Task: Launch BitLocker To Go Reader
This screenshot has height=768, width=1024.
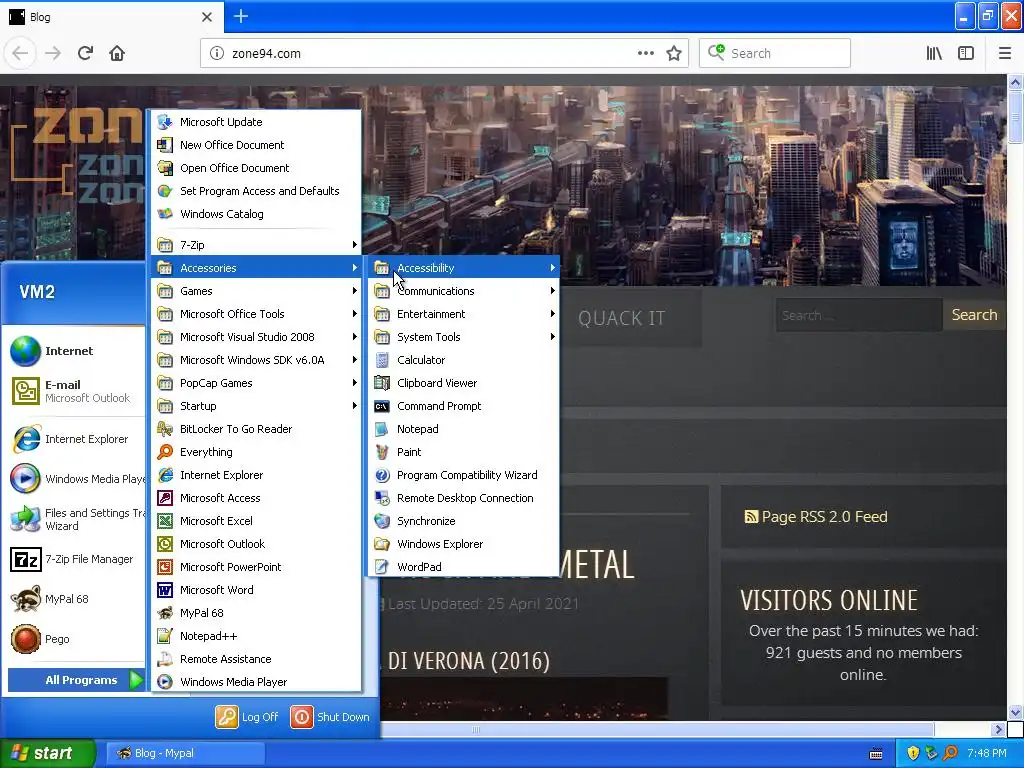Action: [256, 428]
